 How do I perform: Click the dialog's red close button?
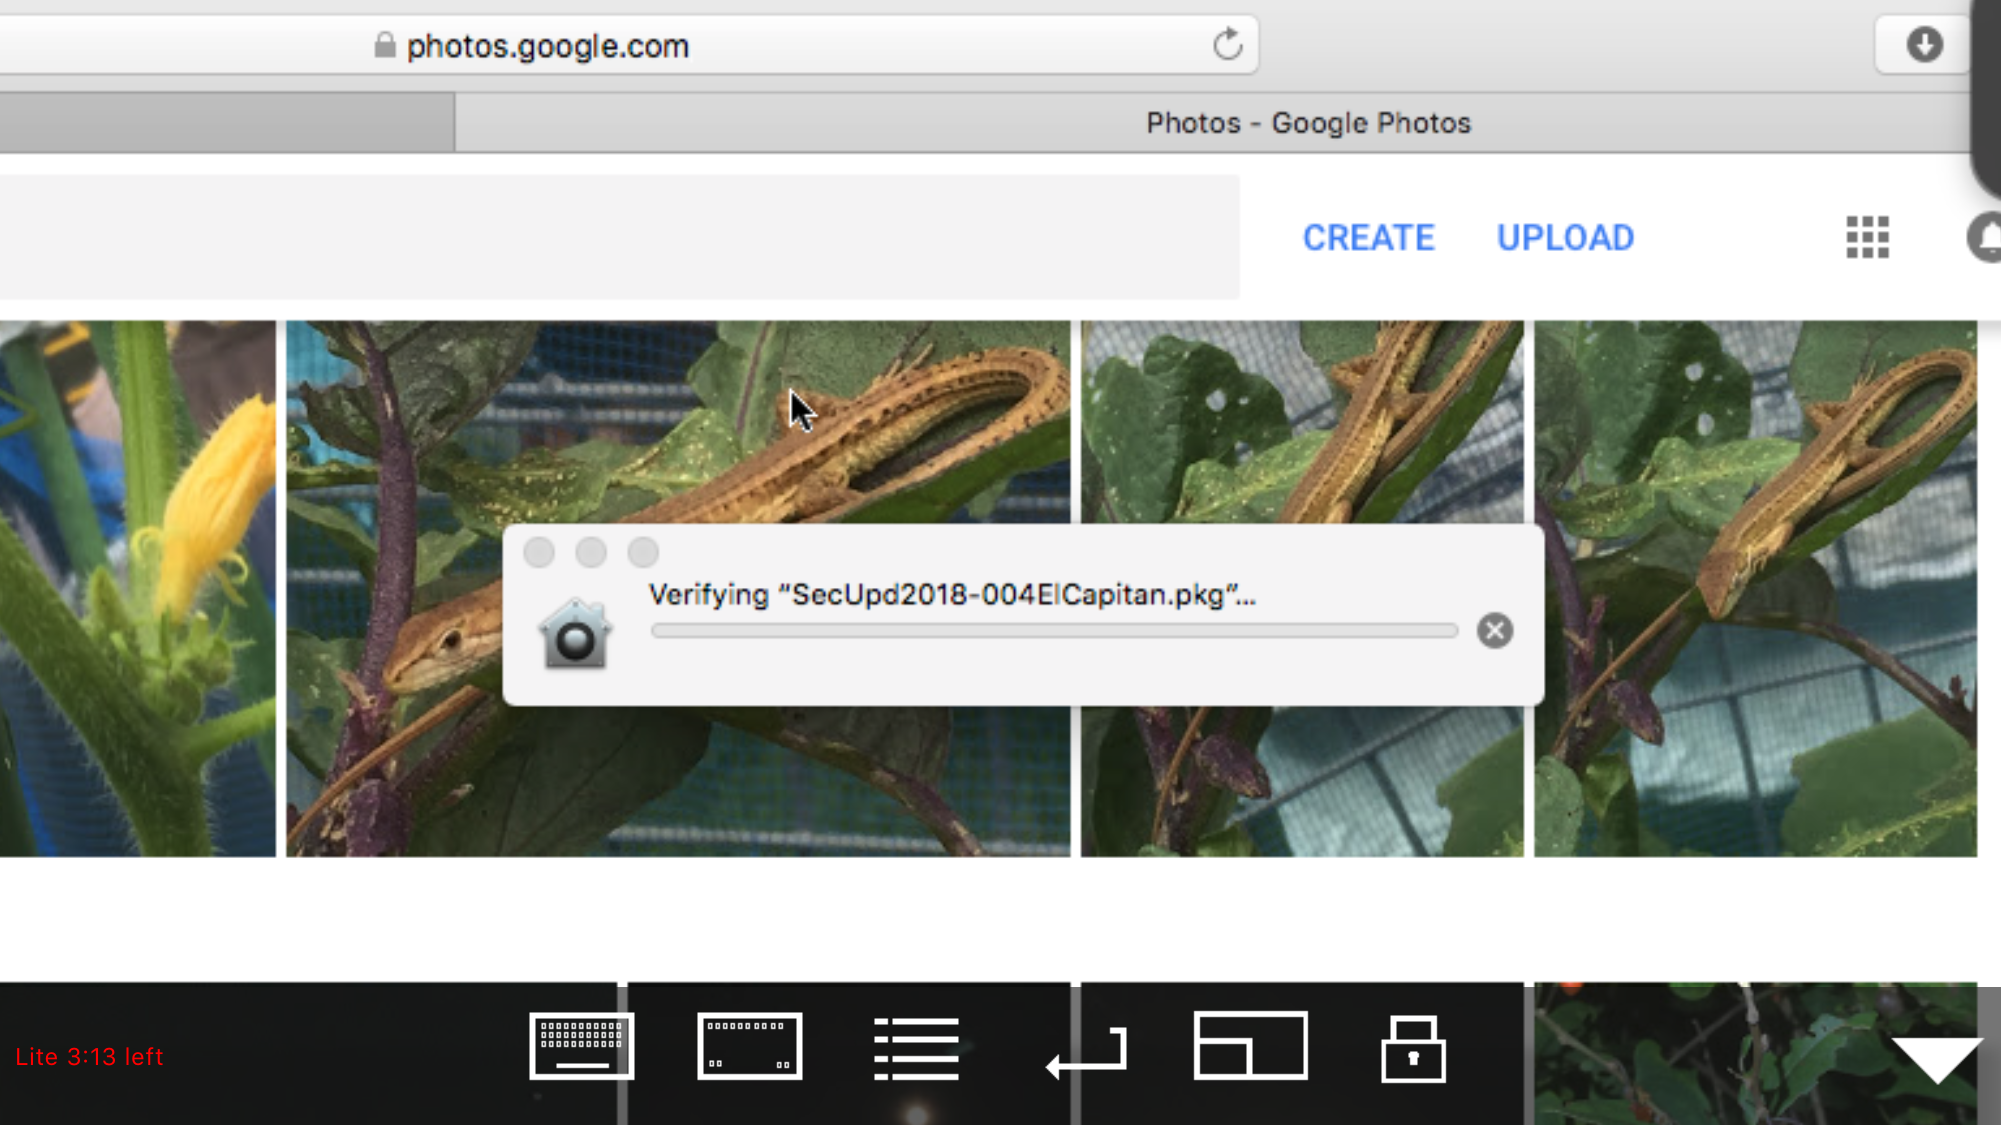tap(539, 552)
